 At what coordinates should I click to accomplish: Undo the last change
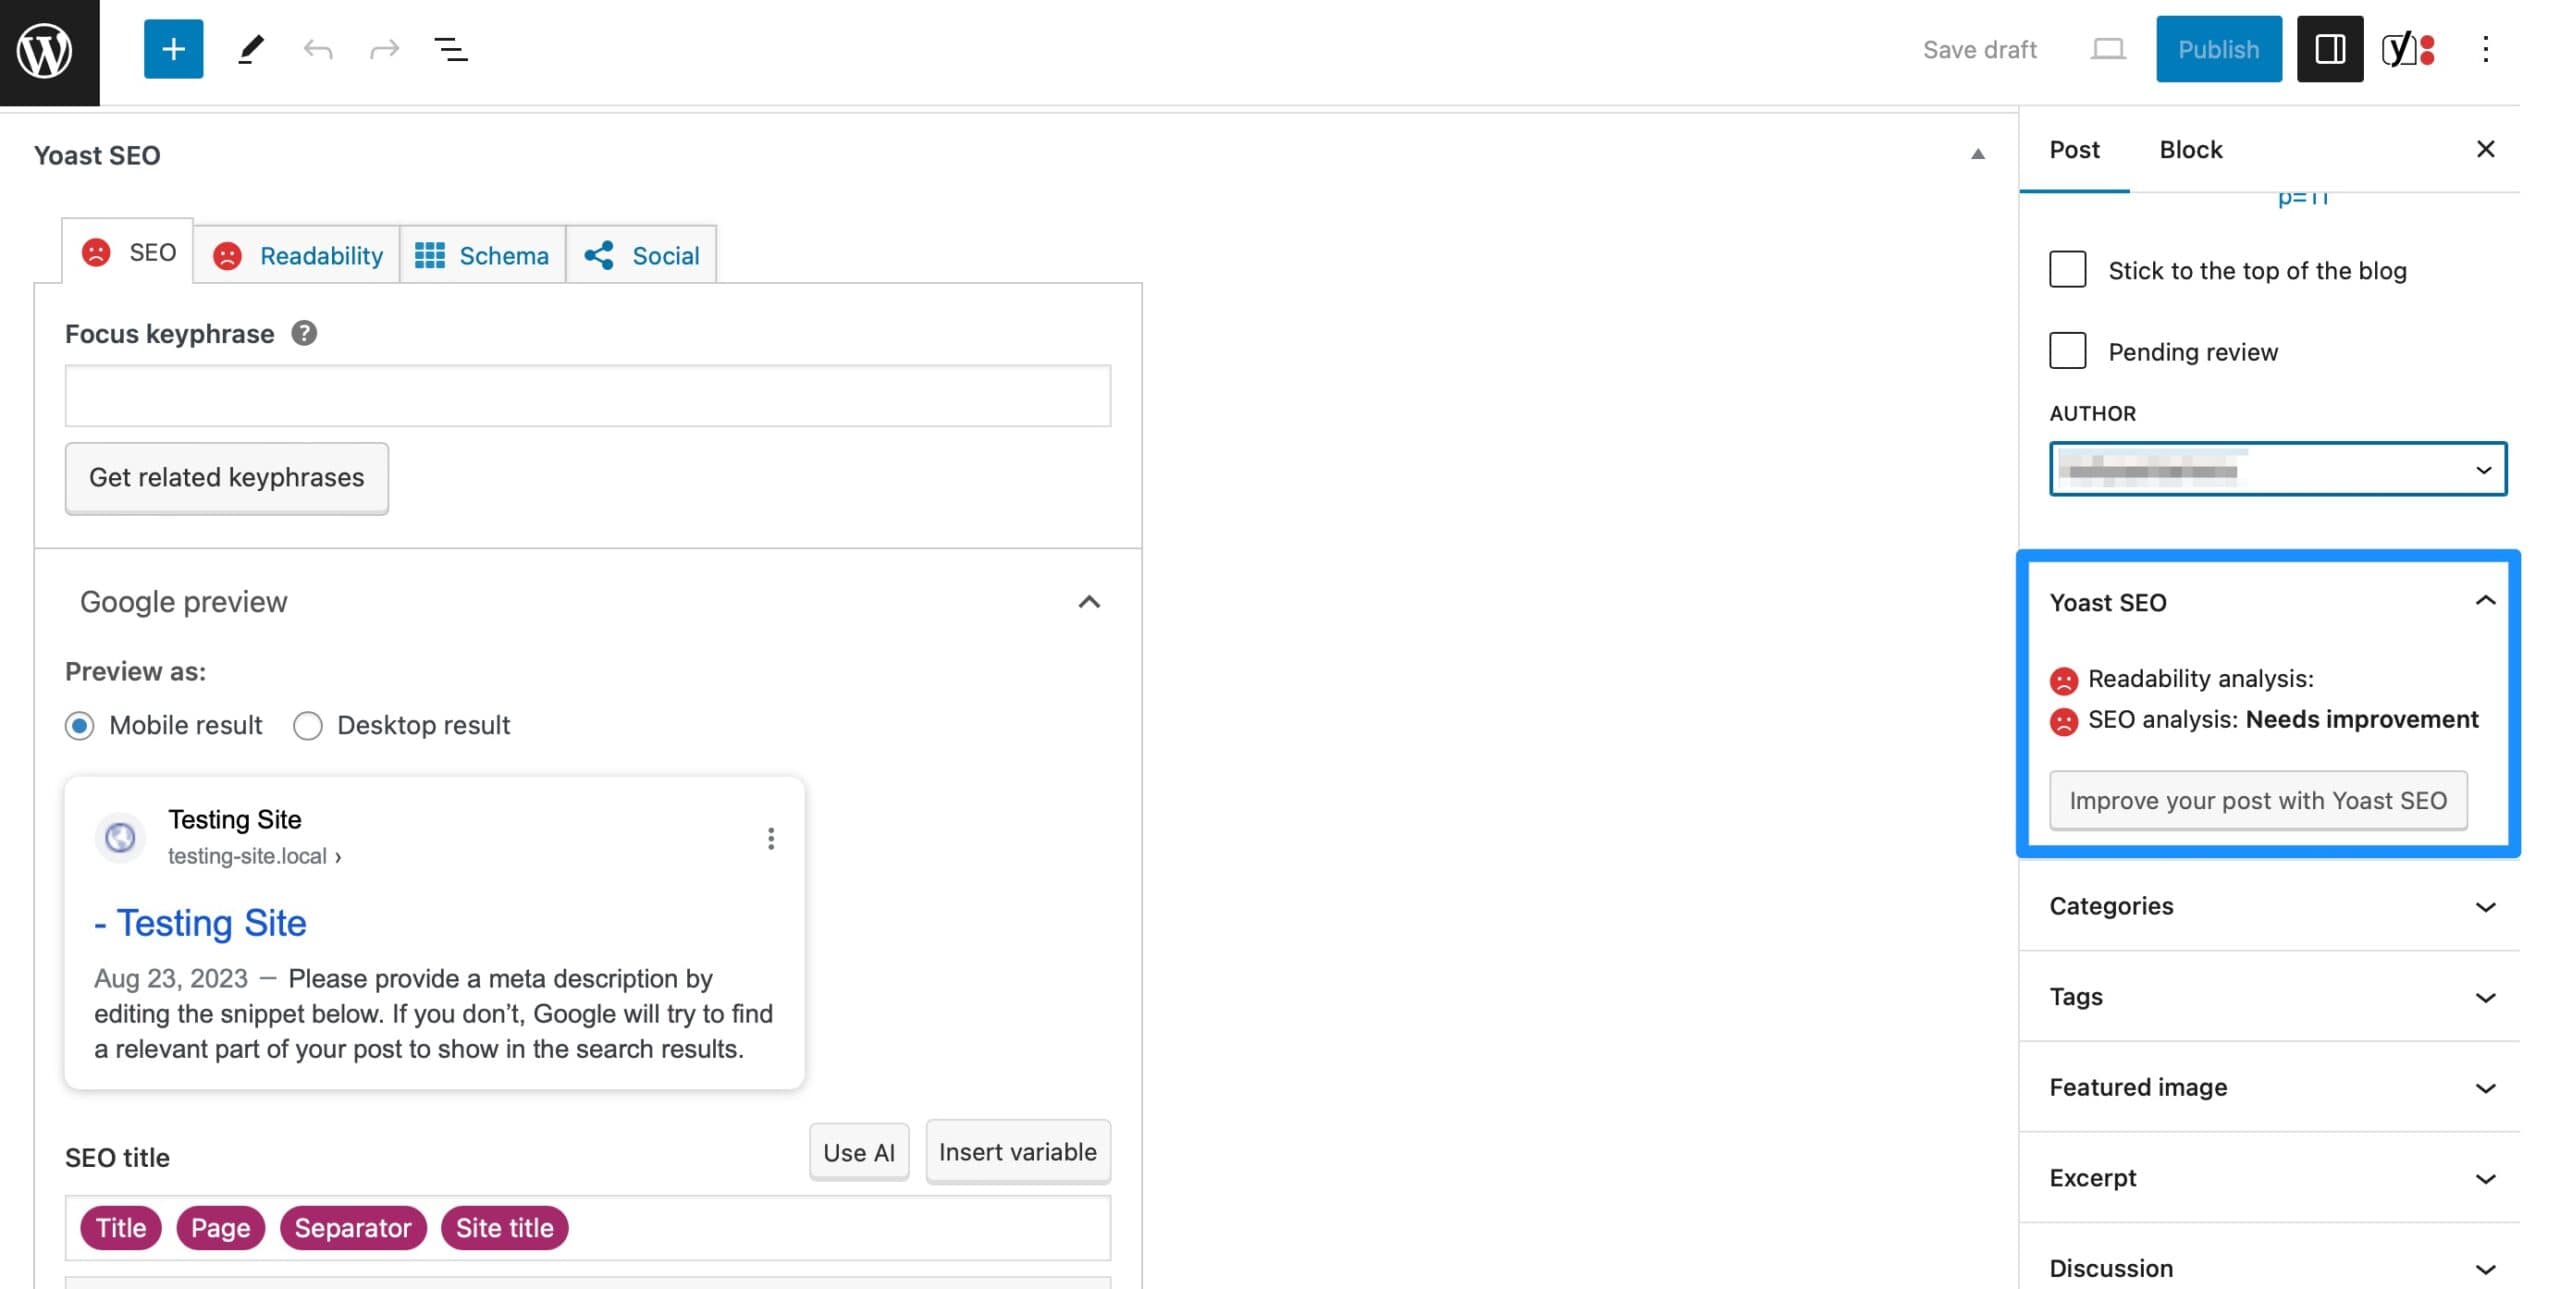tap(317, 49)
